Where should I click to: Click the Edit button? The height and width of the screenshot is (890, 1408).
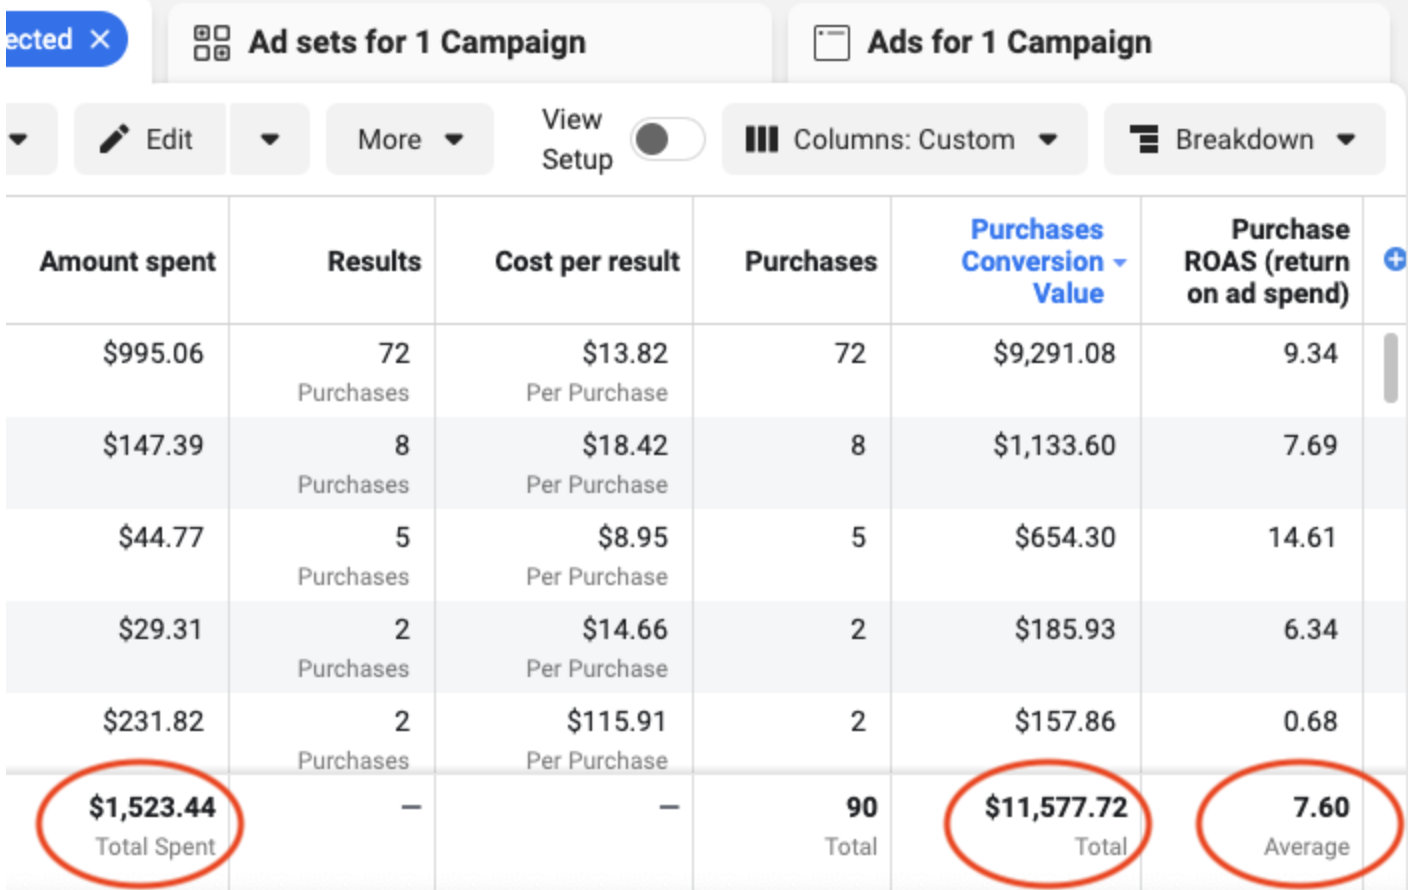149,139
